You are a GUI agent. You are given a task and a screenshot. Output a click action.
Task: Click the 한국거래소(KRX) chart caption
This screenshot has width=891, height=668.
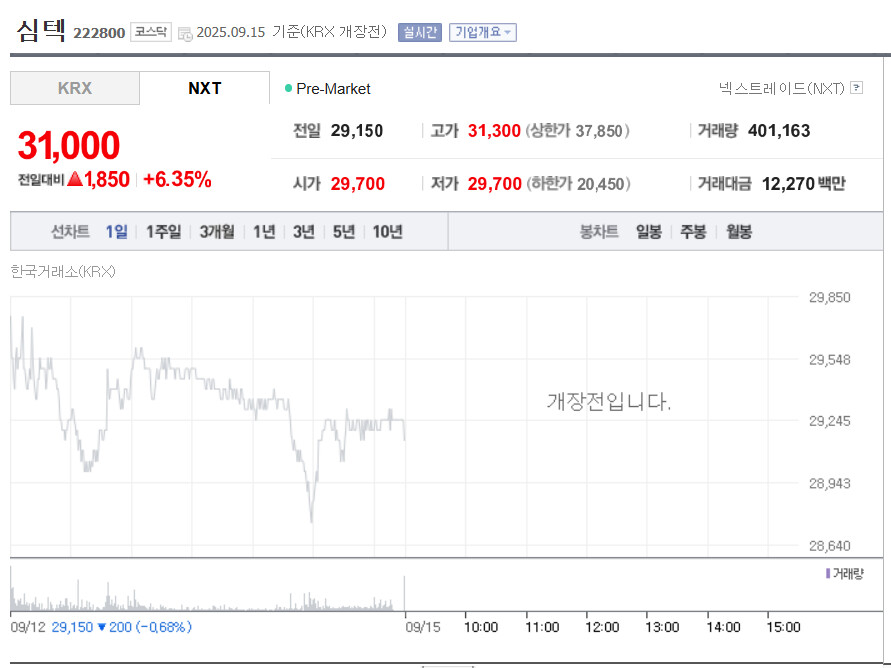[x=63, y=272]
